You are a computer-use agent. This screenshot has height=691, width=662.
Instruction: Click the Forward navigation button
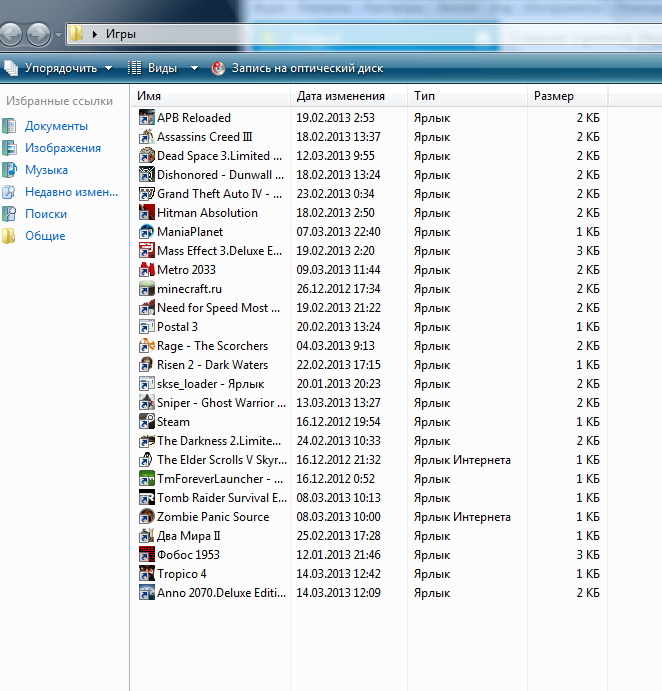pyautogui.click(x=39, y=34)
